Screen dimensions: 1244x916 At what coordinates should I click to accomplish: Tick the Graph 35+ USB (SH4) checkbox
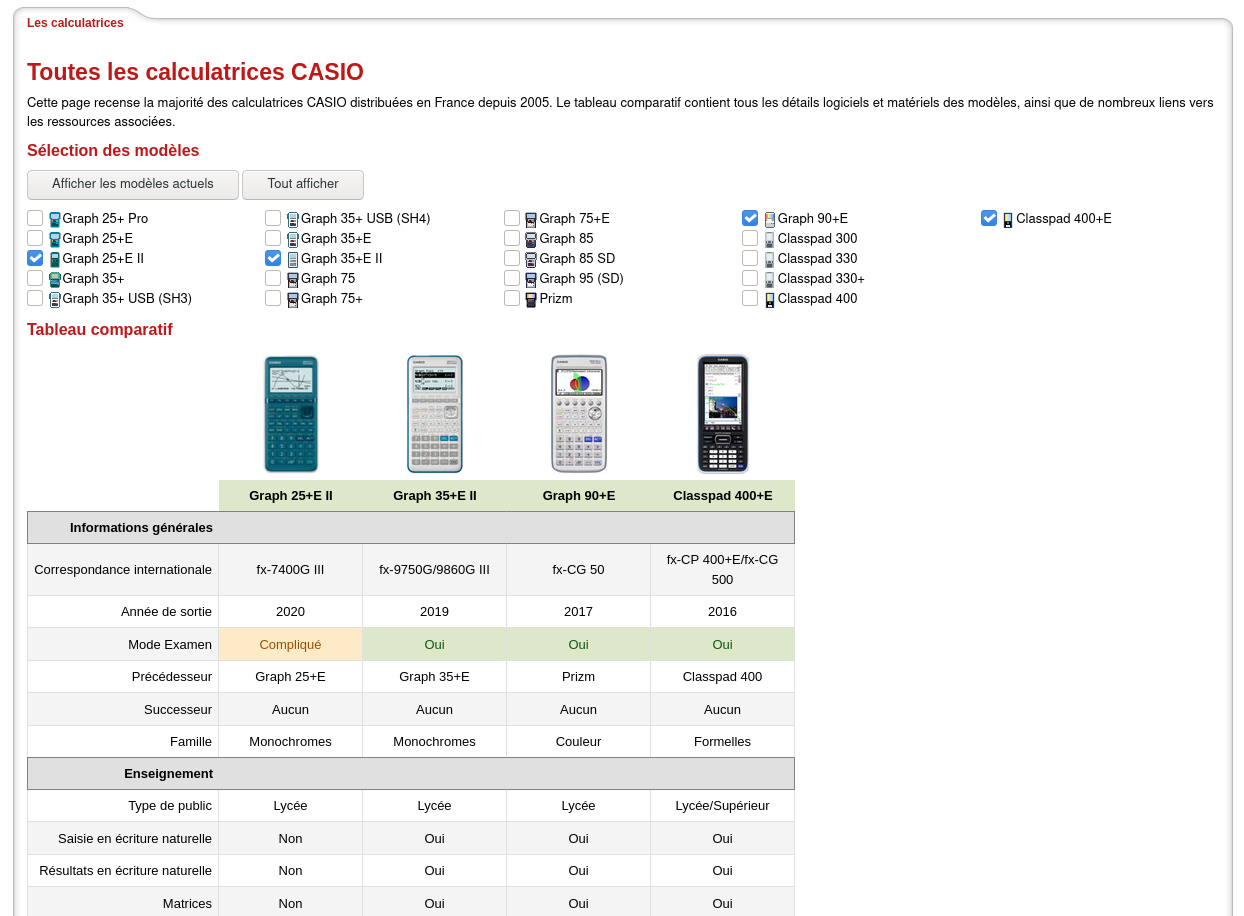click(273, 218)
